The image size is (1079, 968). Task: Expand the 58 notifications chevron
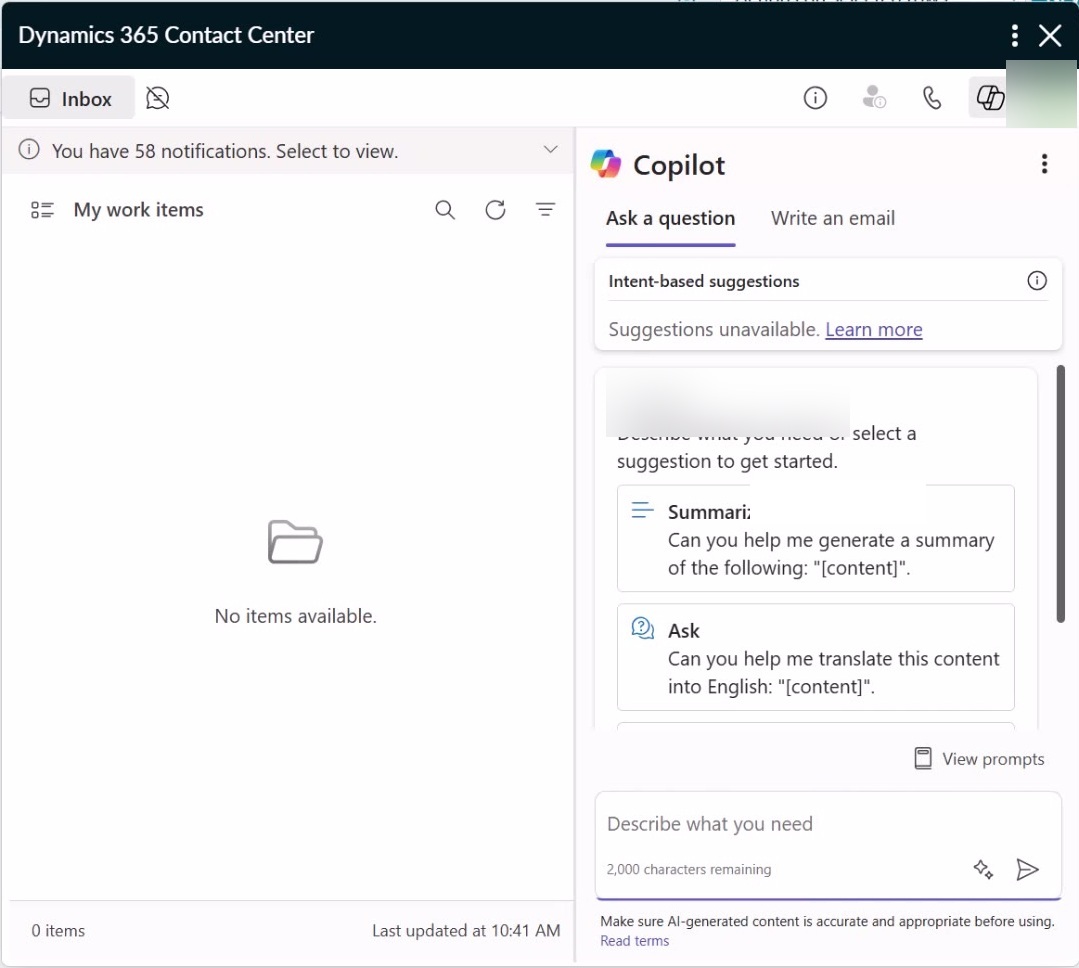[551, 149]
